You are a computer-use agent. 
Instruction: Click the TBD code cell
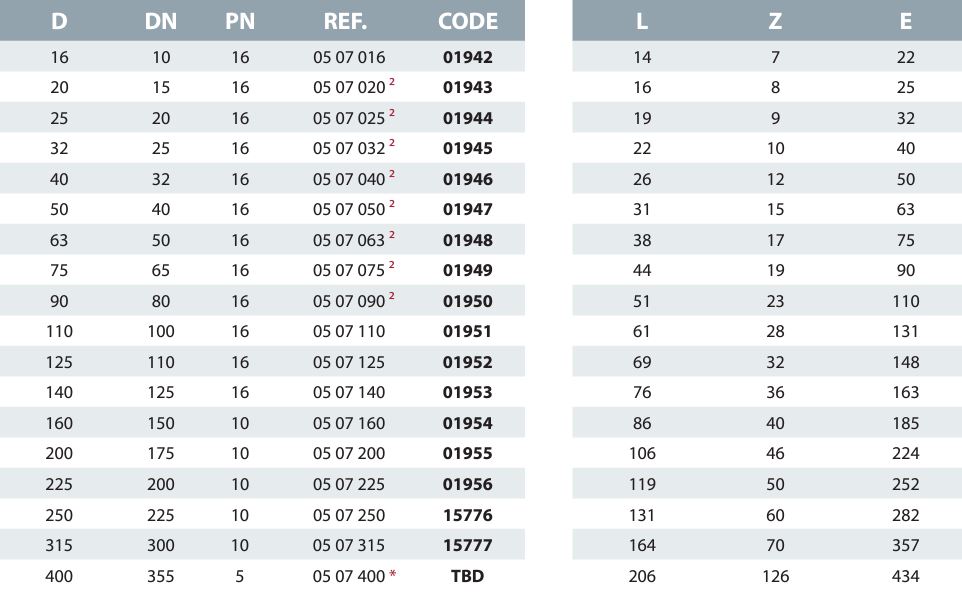click(468, 576)
